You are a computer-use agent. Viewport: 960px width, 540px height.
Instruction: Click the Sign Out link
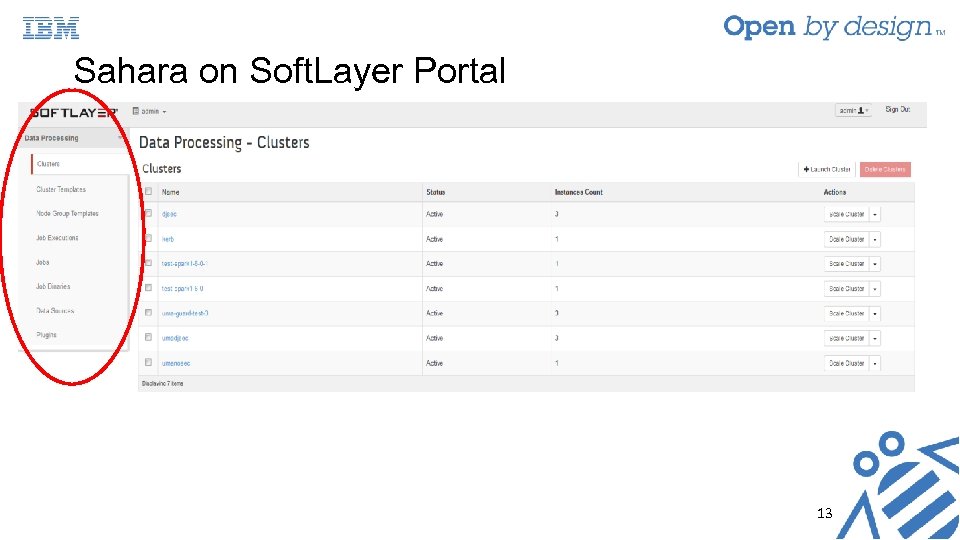897,110
